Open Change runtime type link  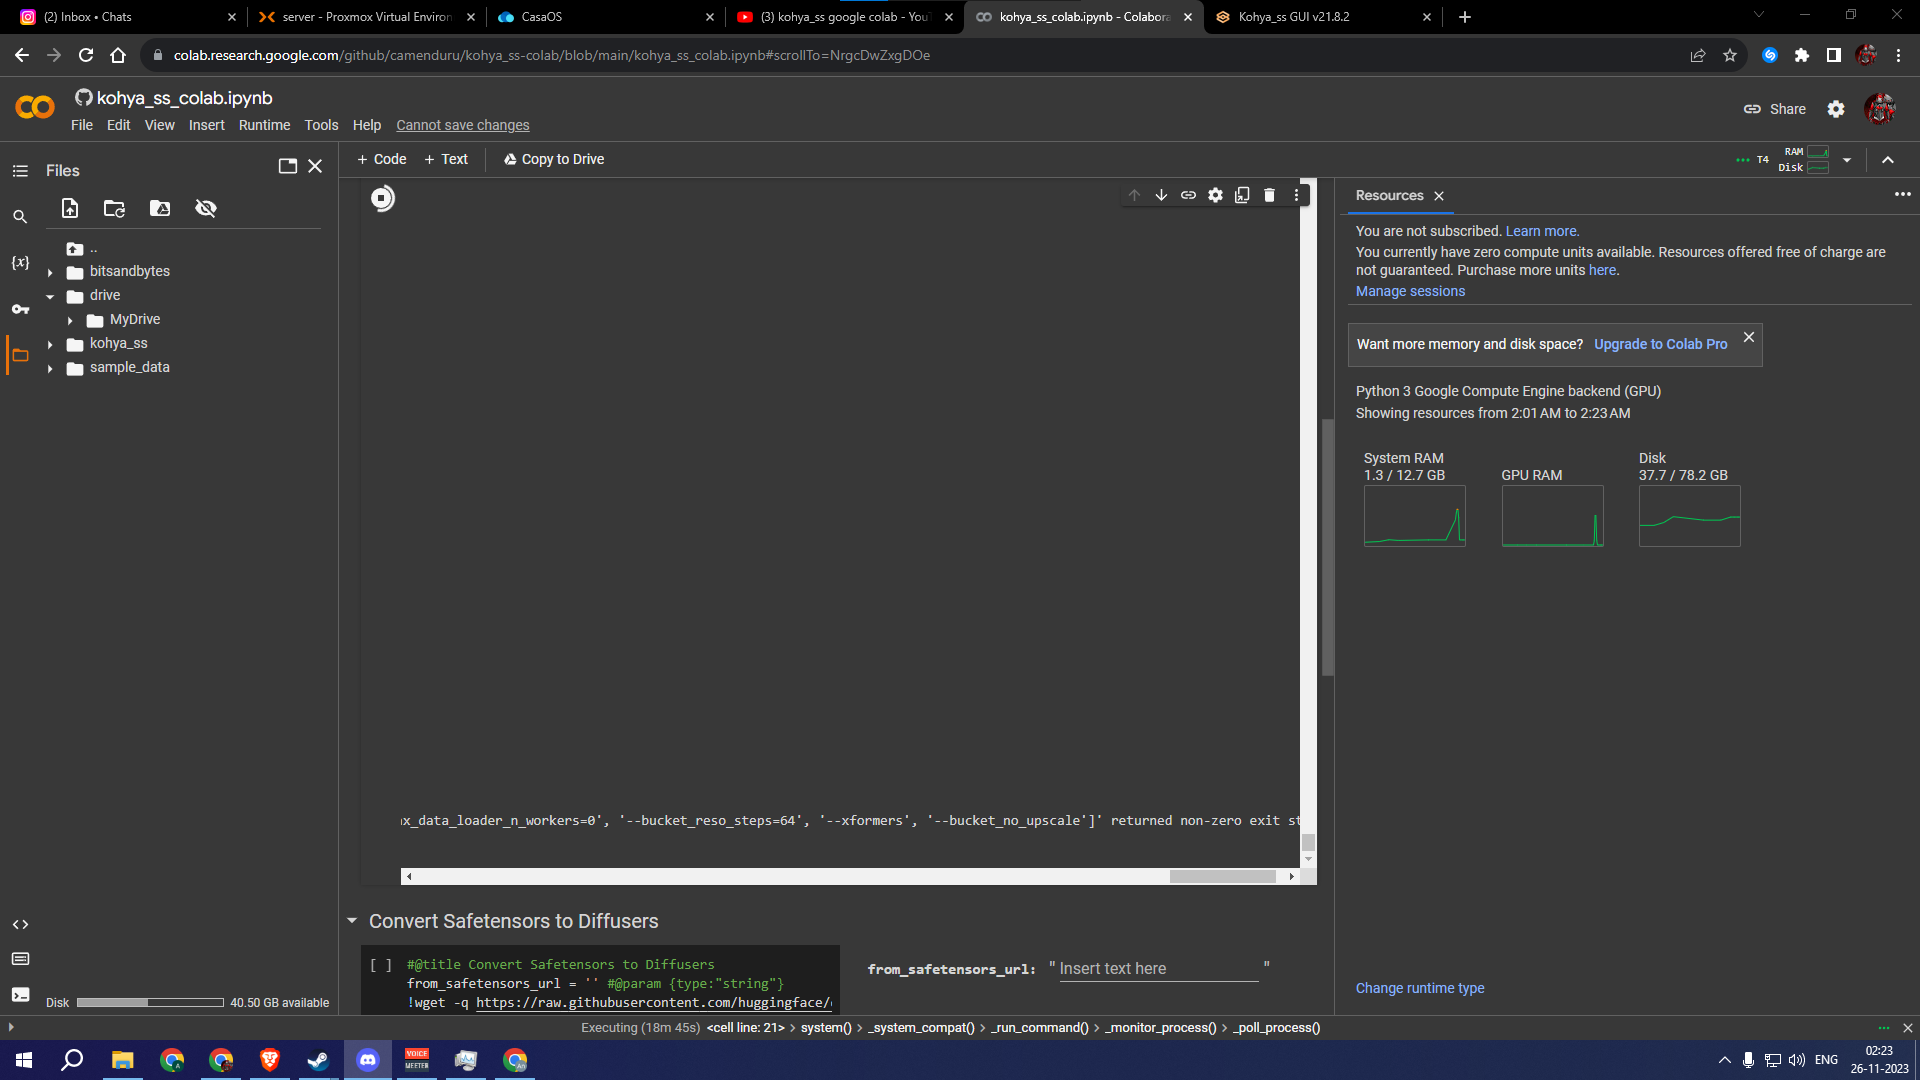[1419, 988]
